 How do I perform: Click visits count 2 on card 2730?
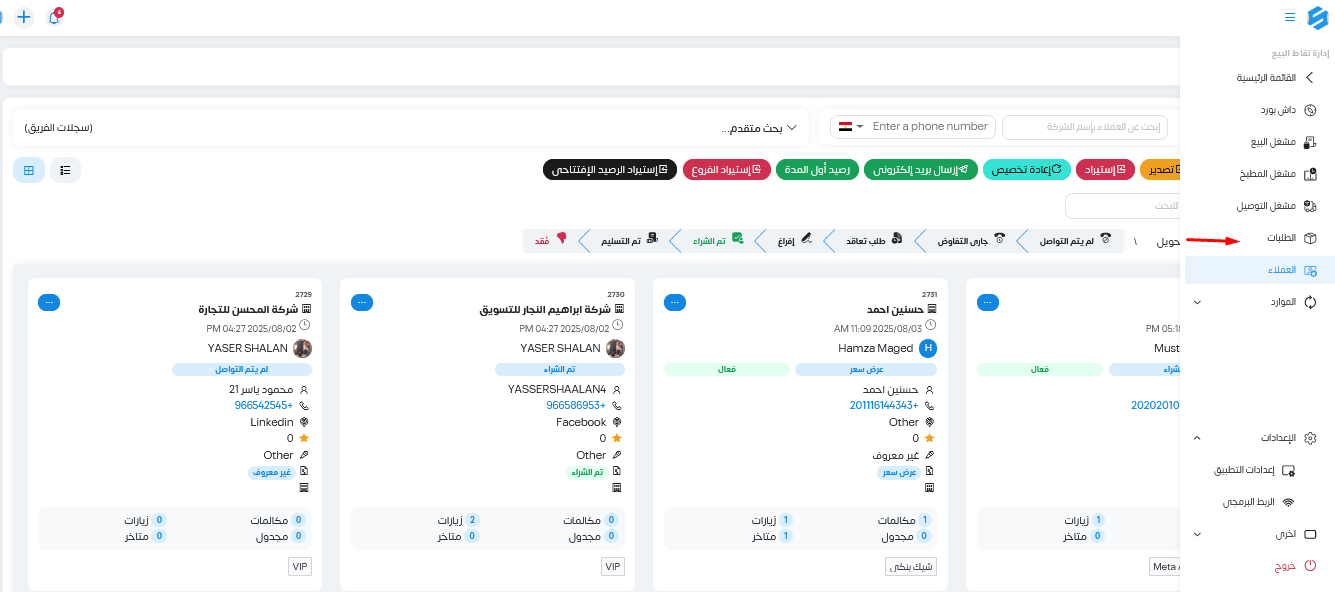point(472,520)
